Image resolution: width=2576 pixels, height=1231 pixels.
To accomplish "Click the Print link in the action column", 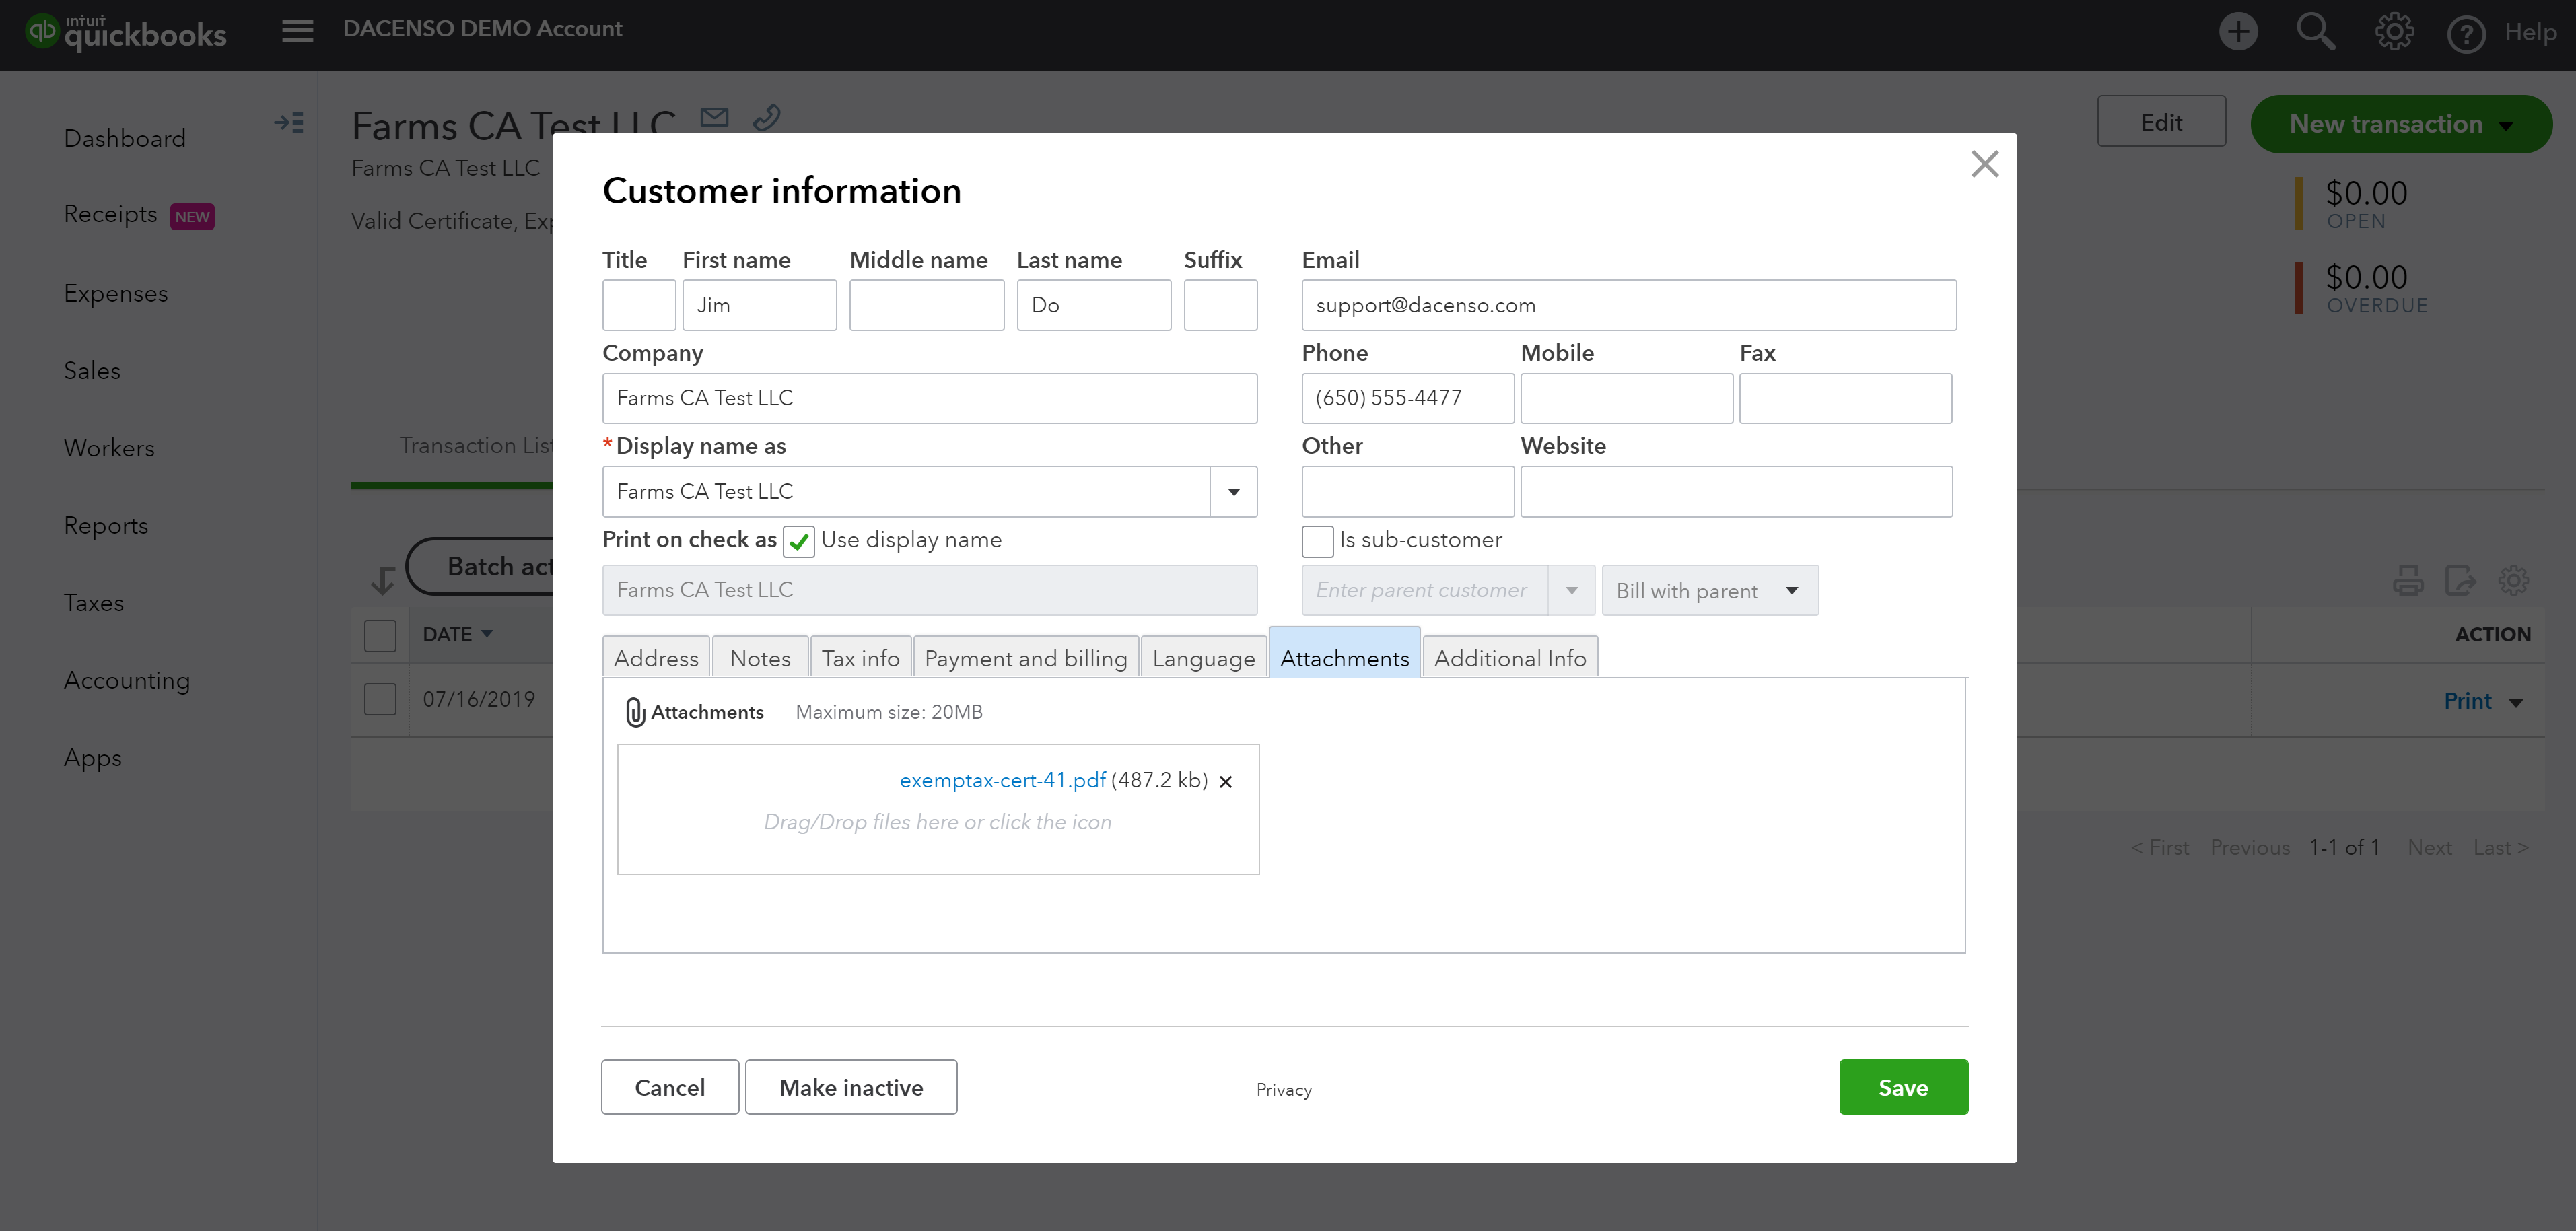I will (x=2467, y=701).
